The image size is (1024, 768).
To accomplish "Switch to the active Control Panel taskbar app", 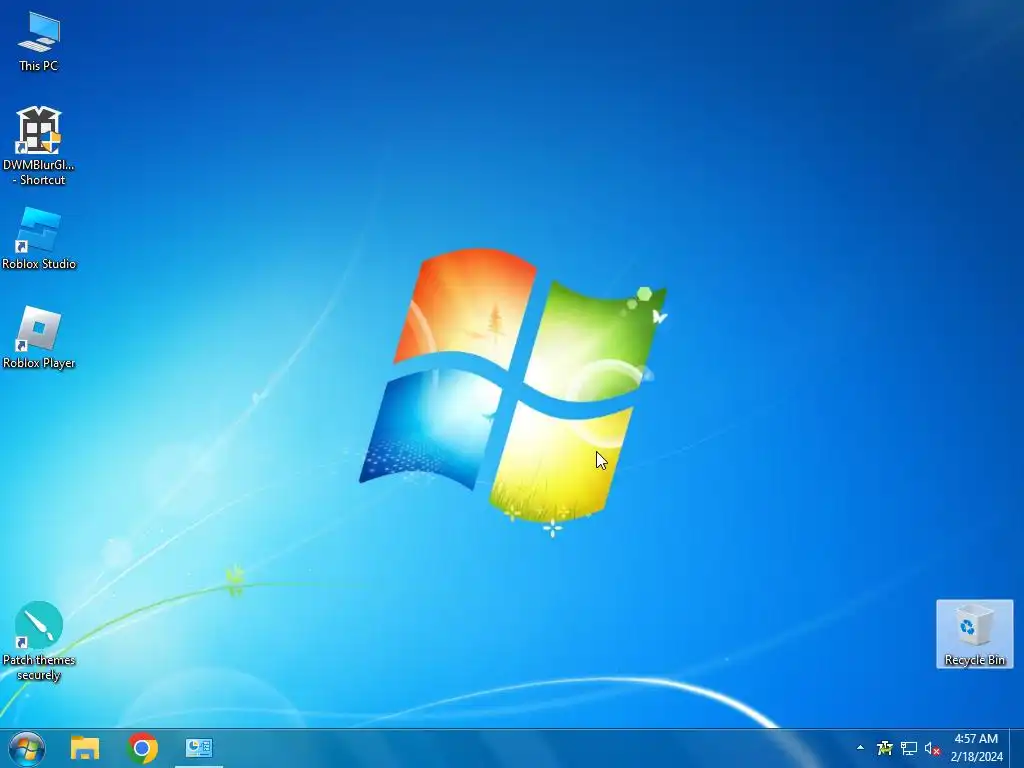I will [x=199, y=748].
